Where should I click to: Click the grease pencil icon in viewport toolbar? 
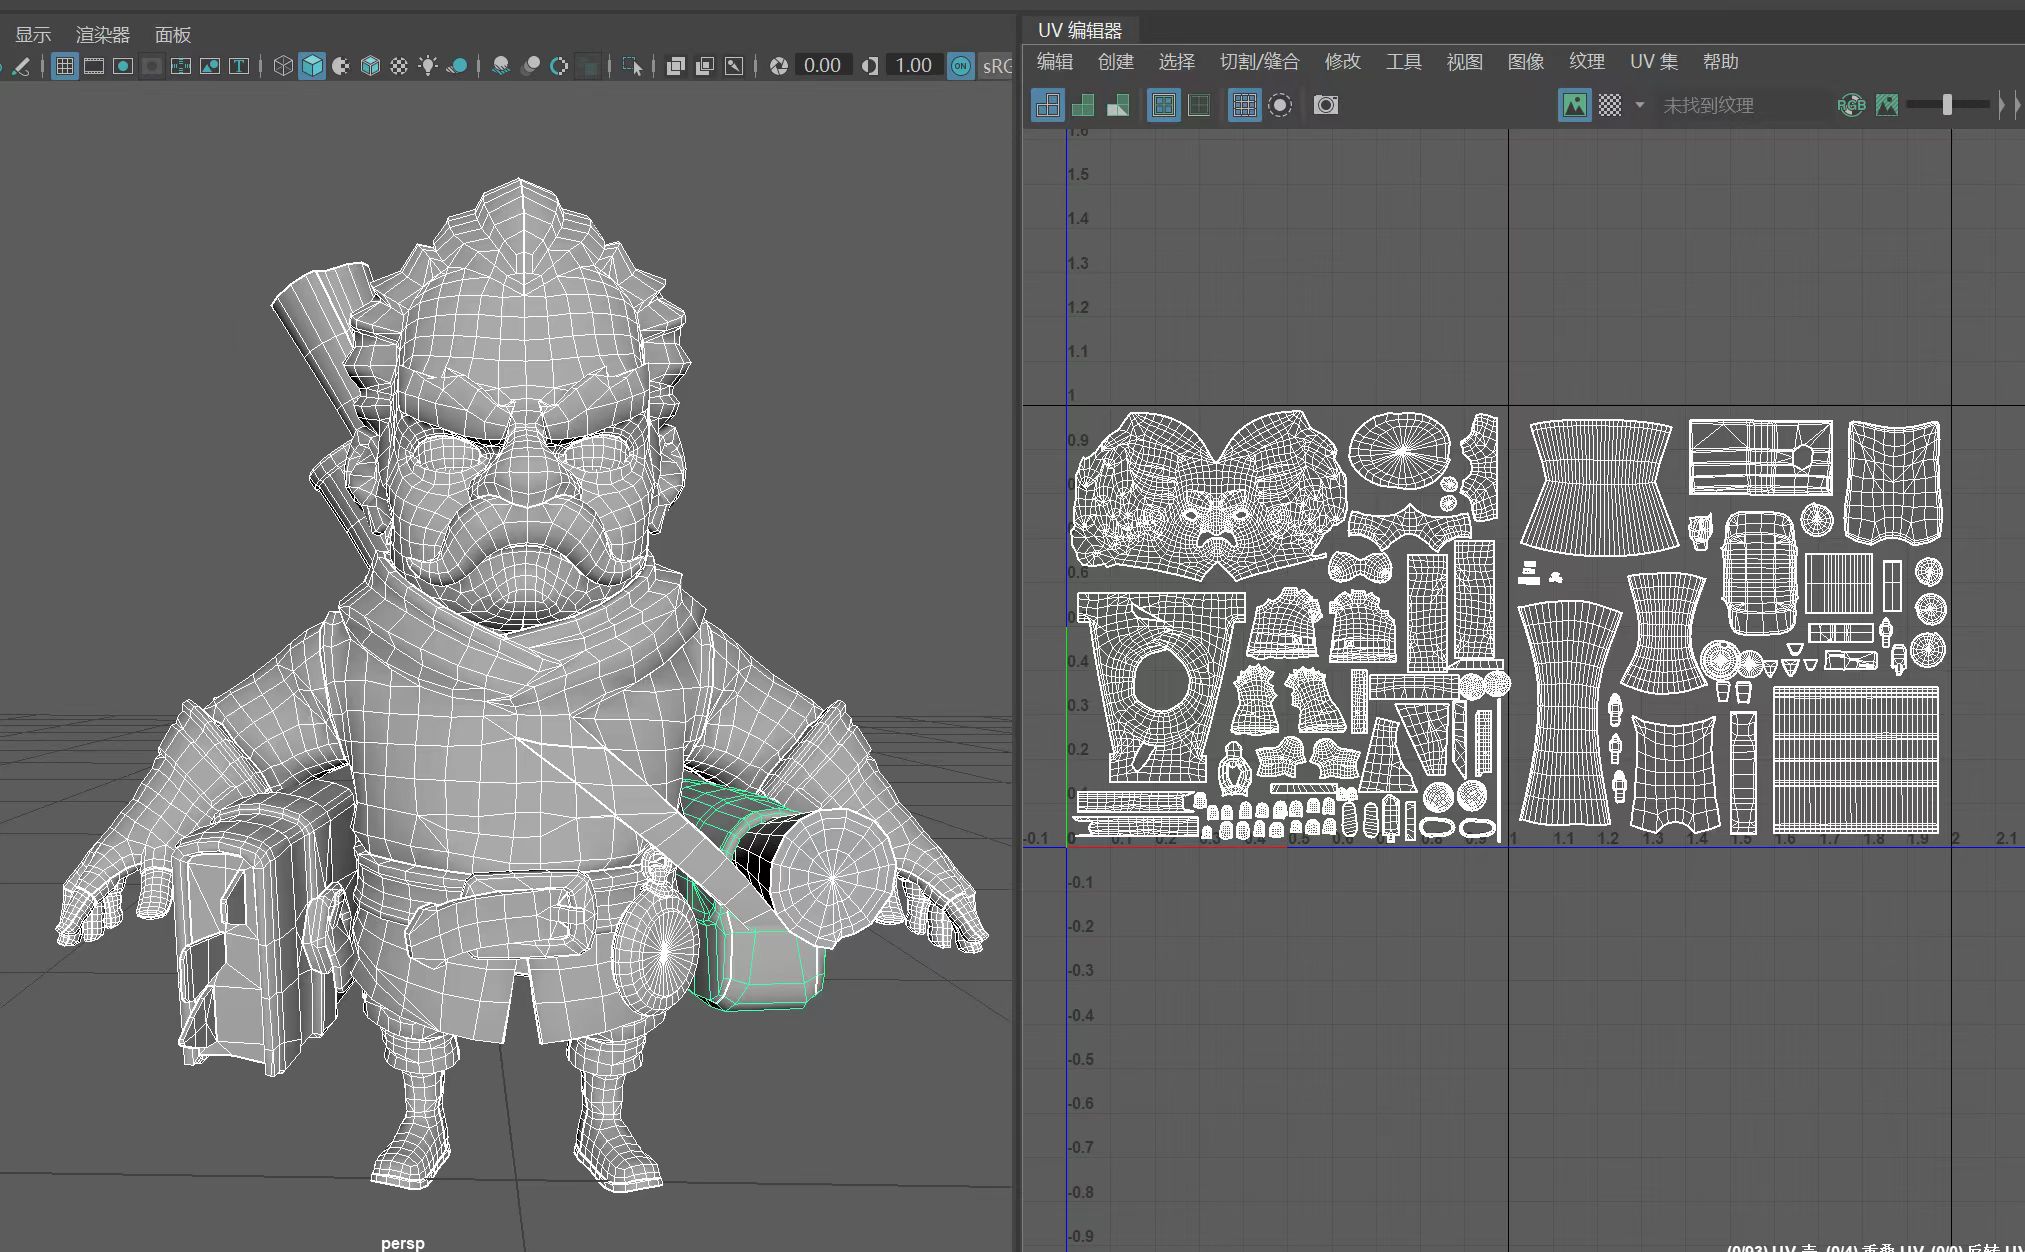[x=21, y=66]
